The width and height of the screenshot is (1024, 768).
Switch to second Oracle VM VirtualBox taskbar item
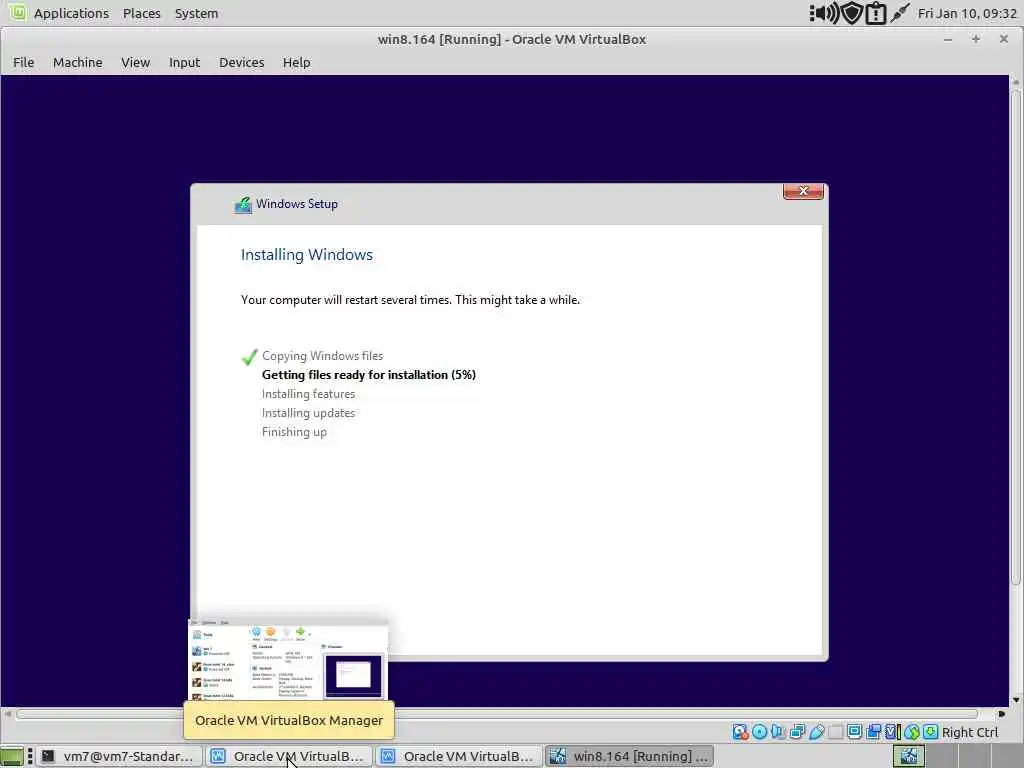[458, 756]
